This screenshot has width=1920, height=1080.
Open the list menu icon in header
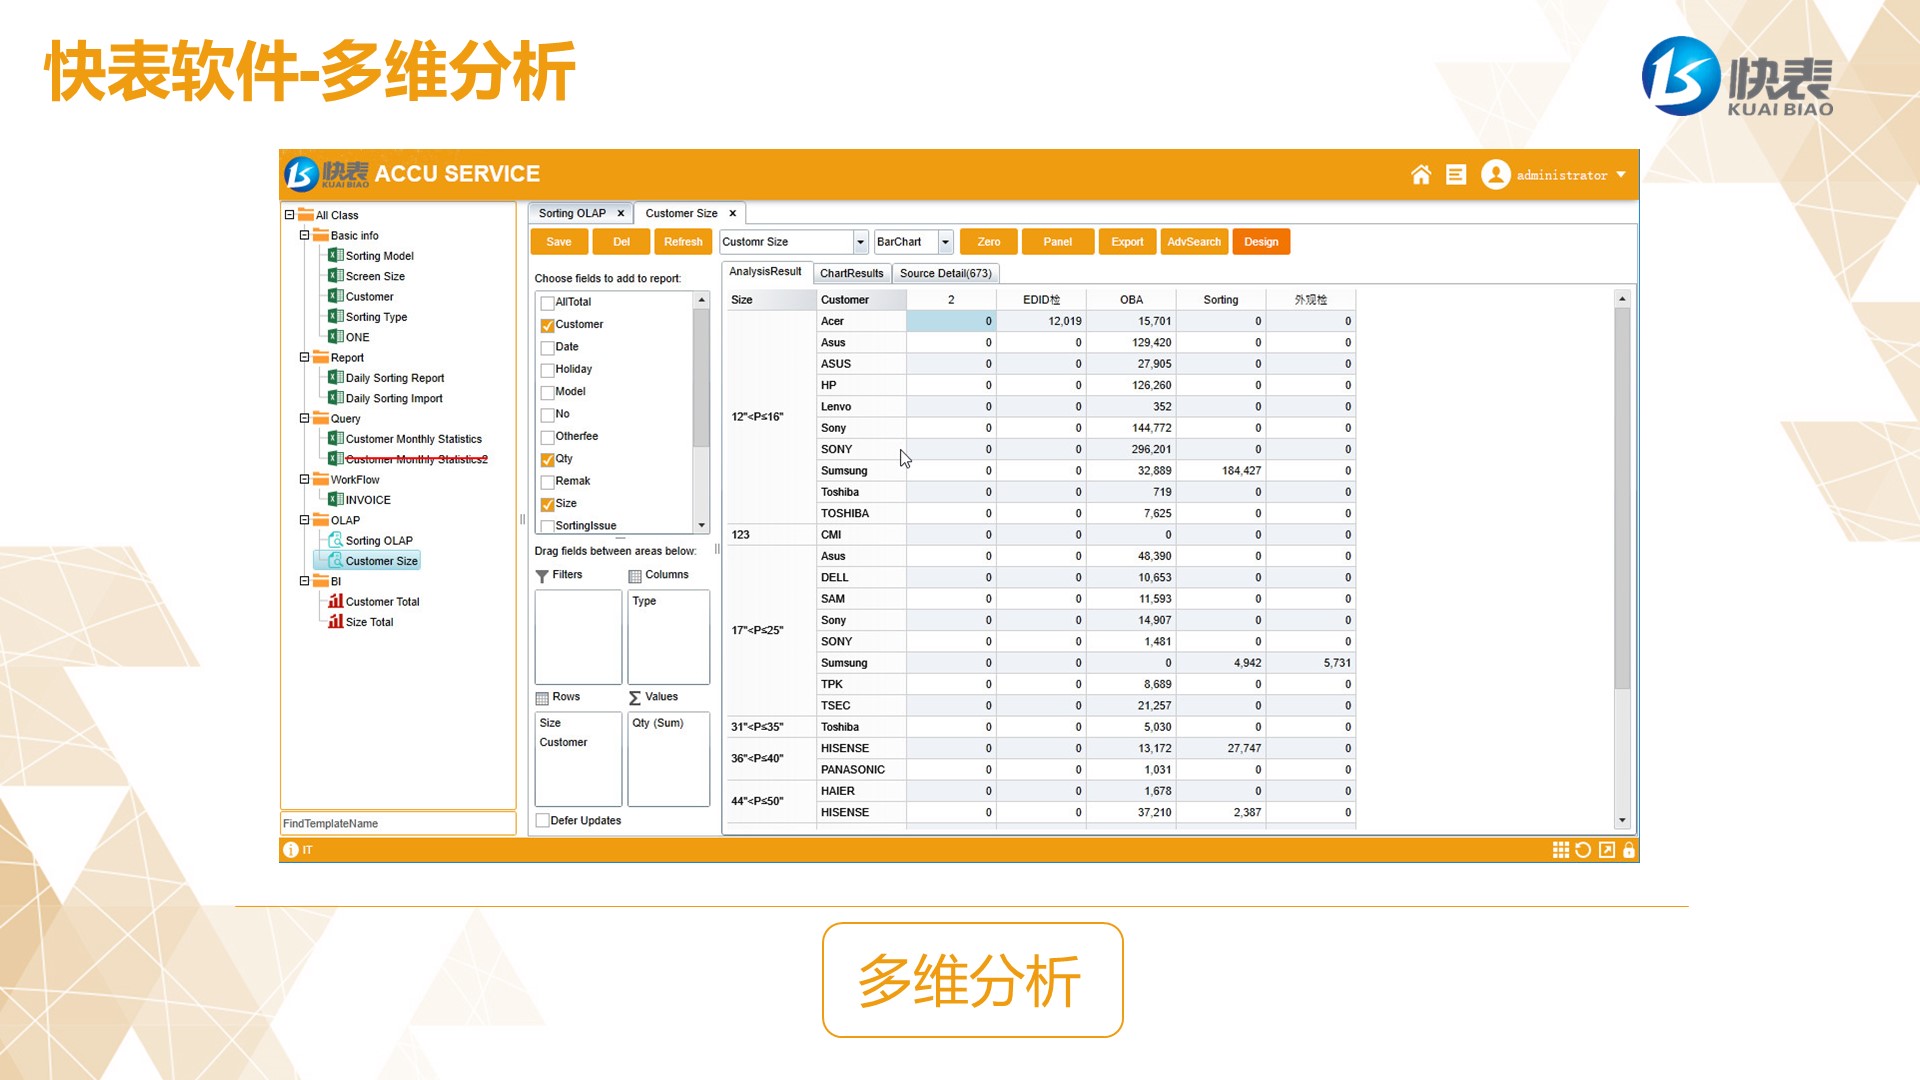tap(1456, 175)
